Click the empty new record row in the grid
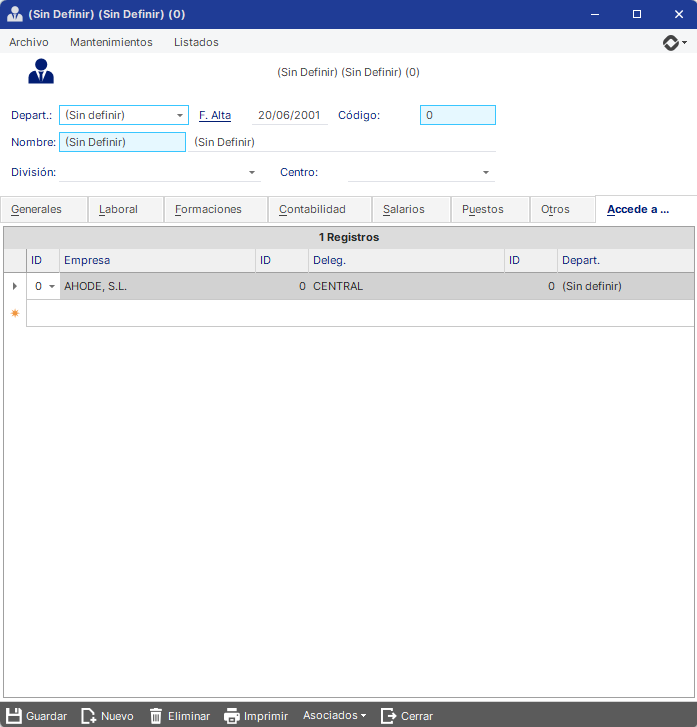697x727 pixels. coord(360,313)
